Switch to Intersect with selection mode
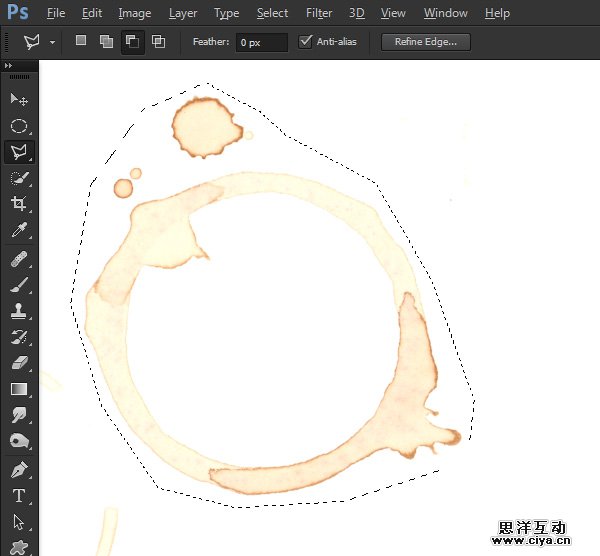This screenshot has height=556, width=600. coord(158,42)
